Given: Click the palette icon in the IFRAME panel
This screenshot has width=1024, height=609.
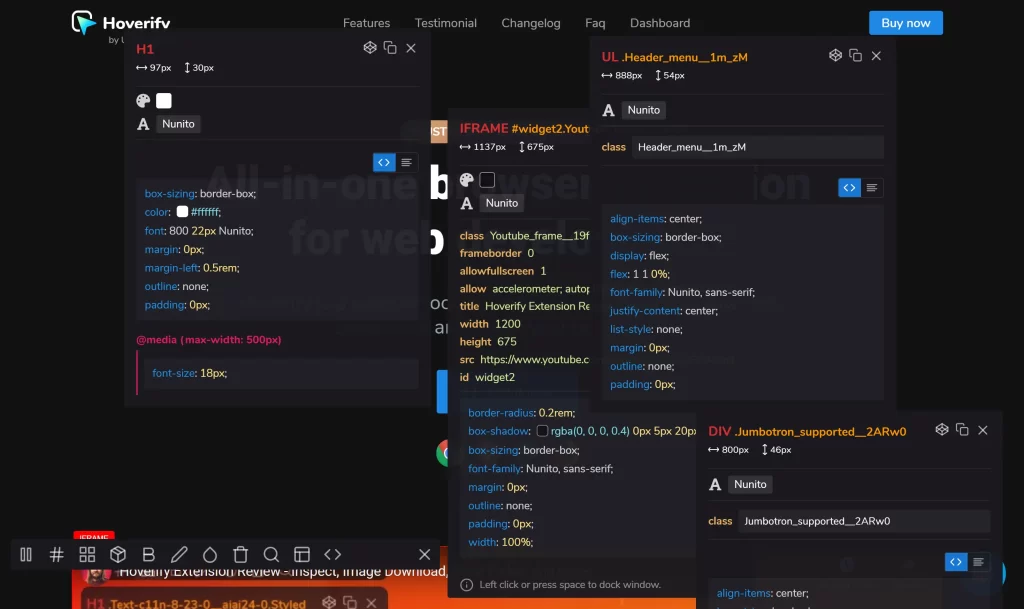Looking at the screenshot, I should [x=466, y=180].
